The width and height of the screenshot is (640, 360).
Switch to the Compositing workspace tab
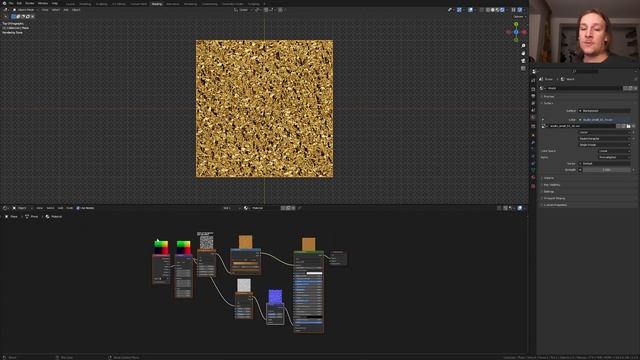pyautogui.click(x=210, y=4)
